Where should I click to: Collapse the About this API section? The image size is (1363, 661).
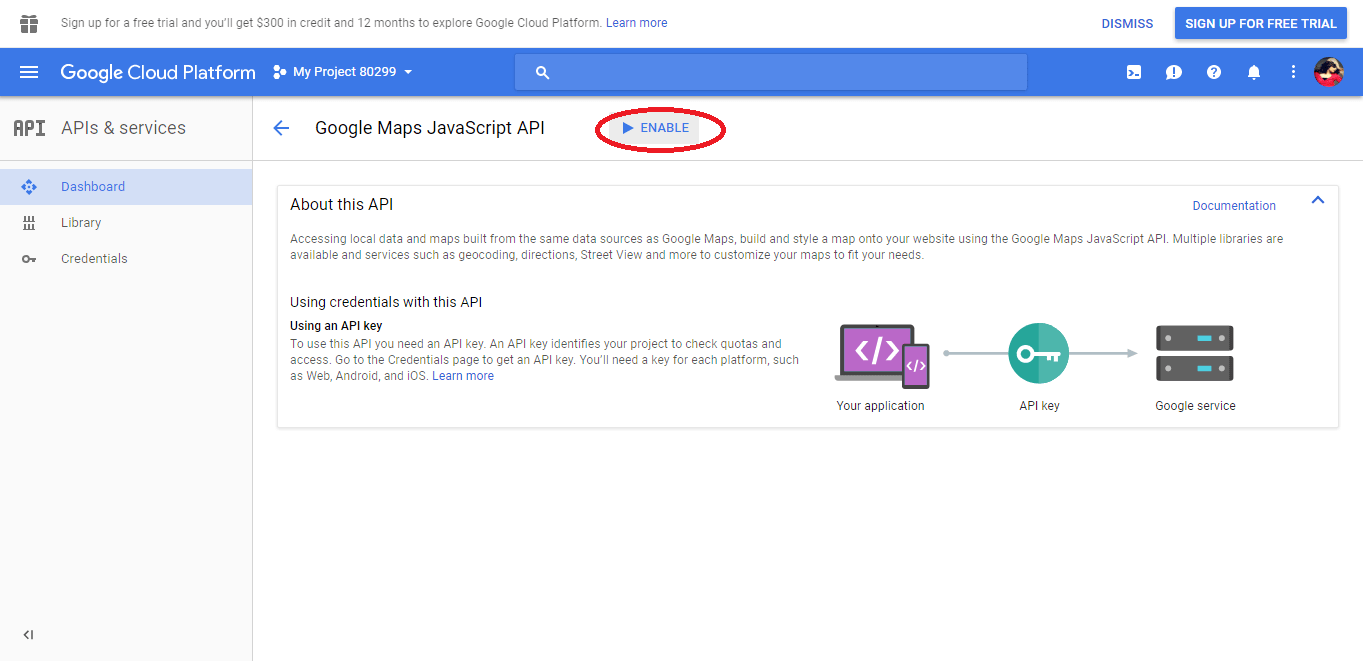pyautogui.click(x=1318, y=200)
